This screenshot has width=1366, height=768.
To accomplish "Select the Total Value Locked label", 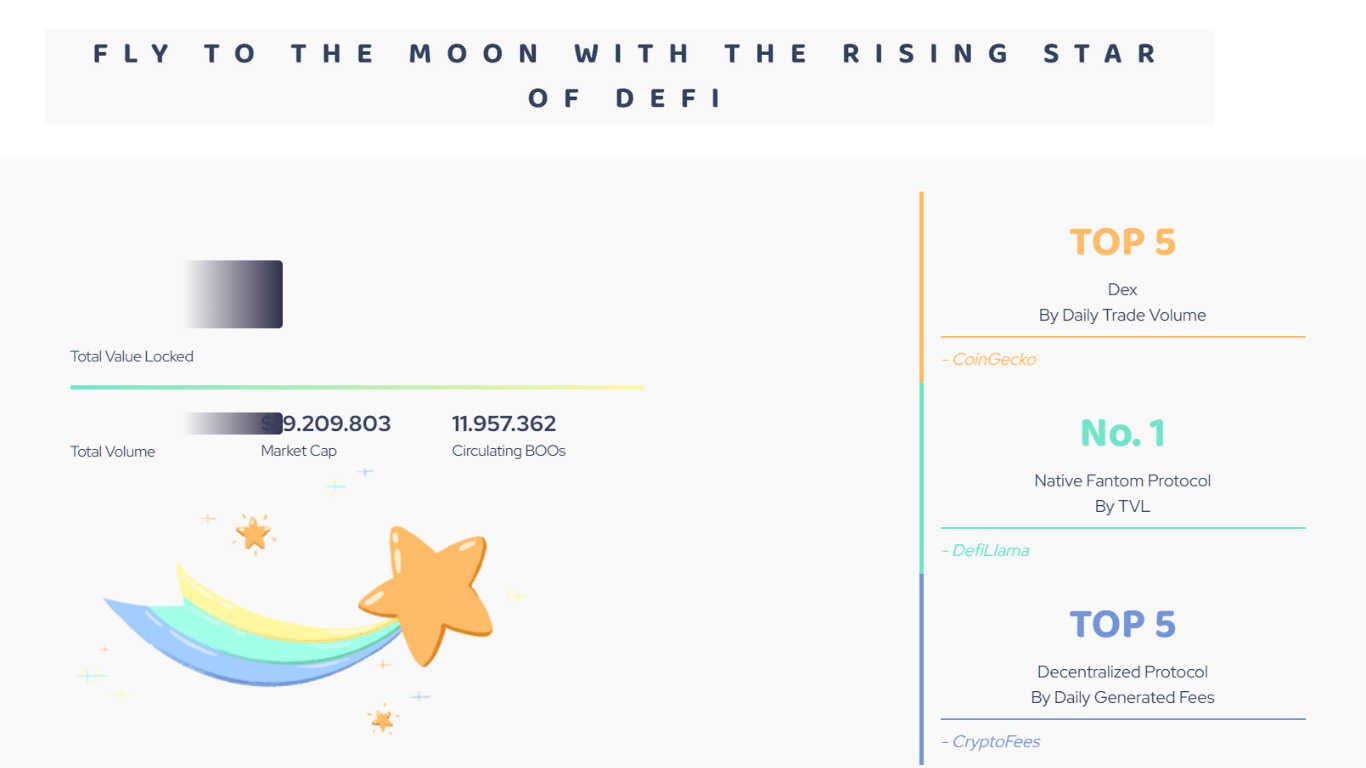I will (x=132, y=356).
